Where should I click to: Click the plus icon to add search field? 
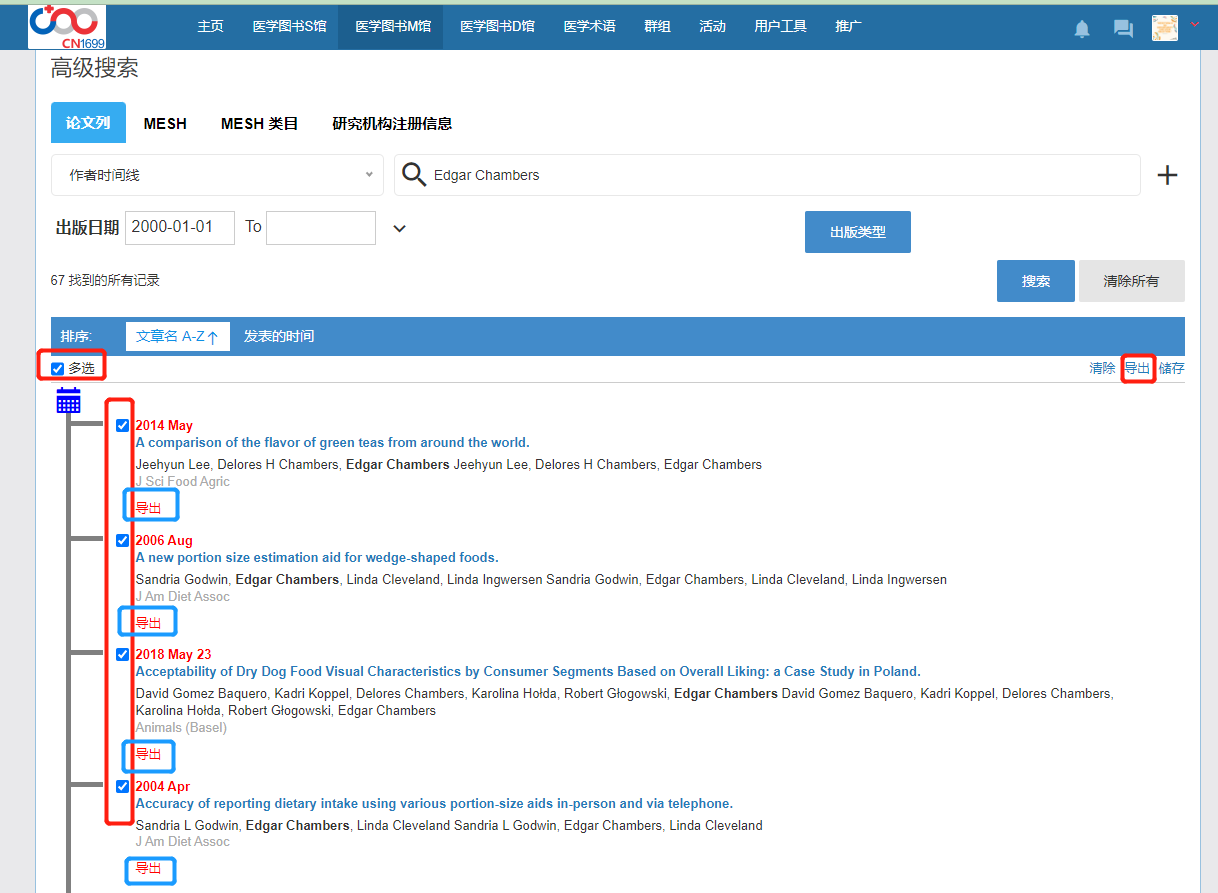(x=1167, y=176)
